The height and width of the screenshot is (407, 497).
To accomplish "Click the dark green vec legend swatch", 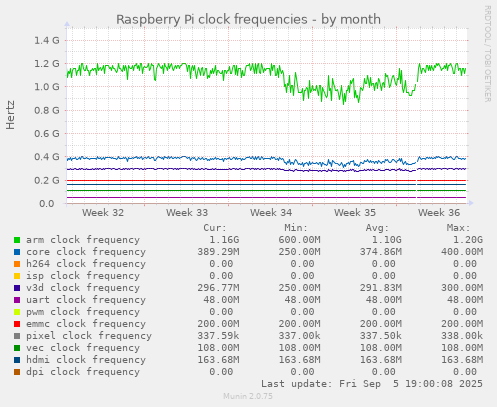I will (x=17, y=348).
